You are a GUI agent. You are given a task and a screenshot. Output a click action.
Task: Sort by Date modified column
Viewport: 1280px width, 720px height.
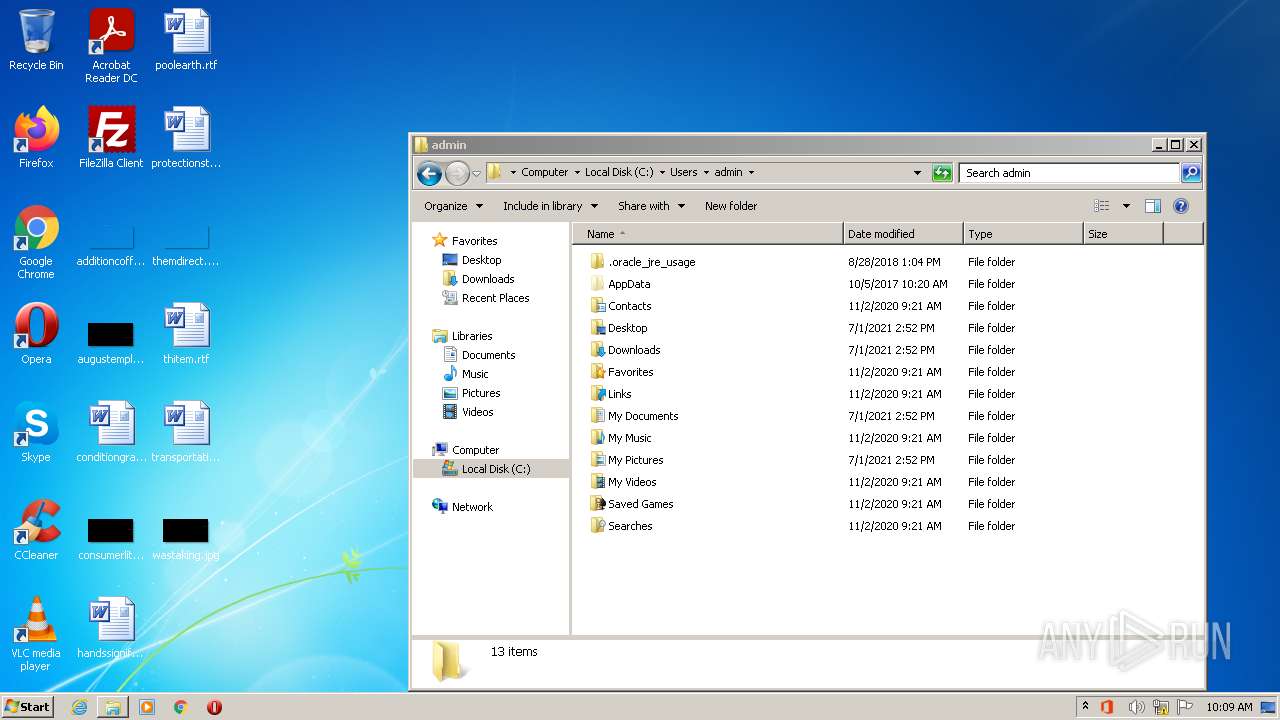pos(903,234)
